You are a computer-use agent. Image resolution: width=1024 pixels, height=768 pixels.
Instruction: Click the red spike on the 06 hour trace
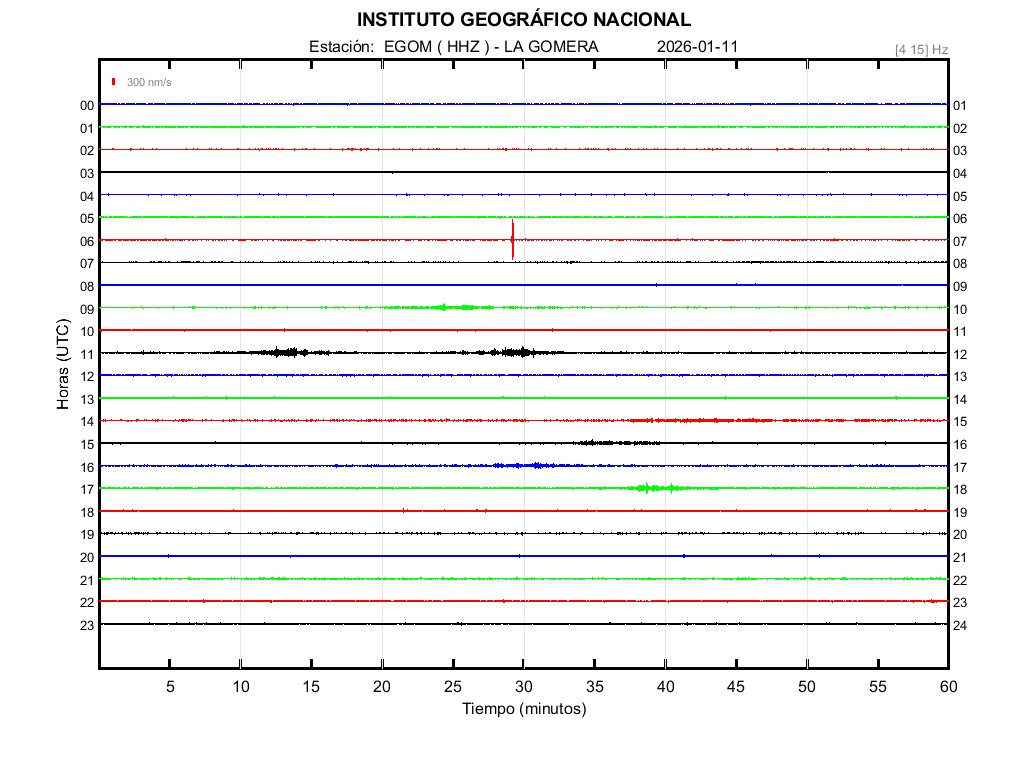pyautogui.click(x=512, y=240)
